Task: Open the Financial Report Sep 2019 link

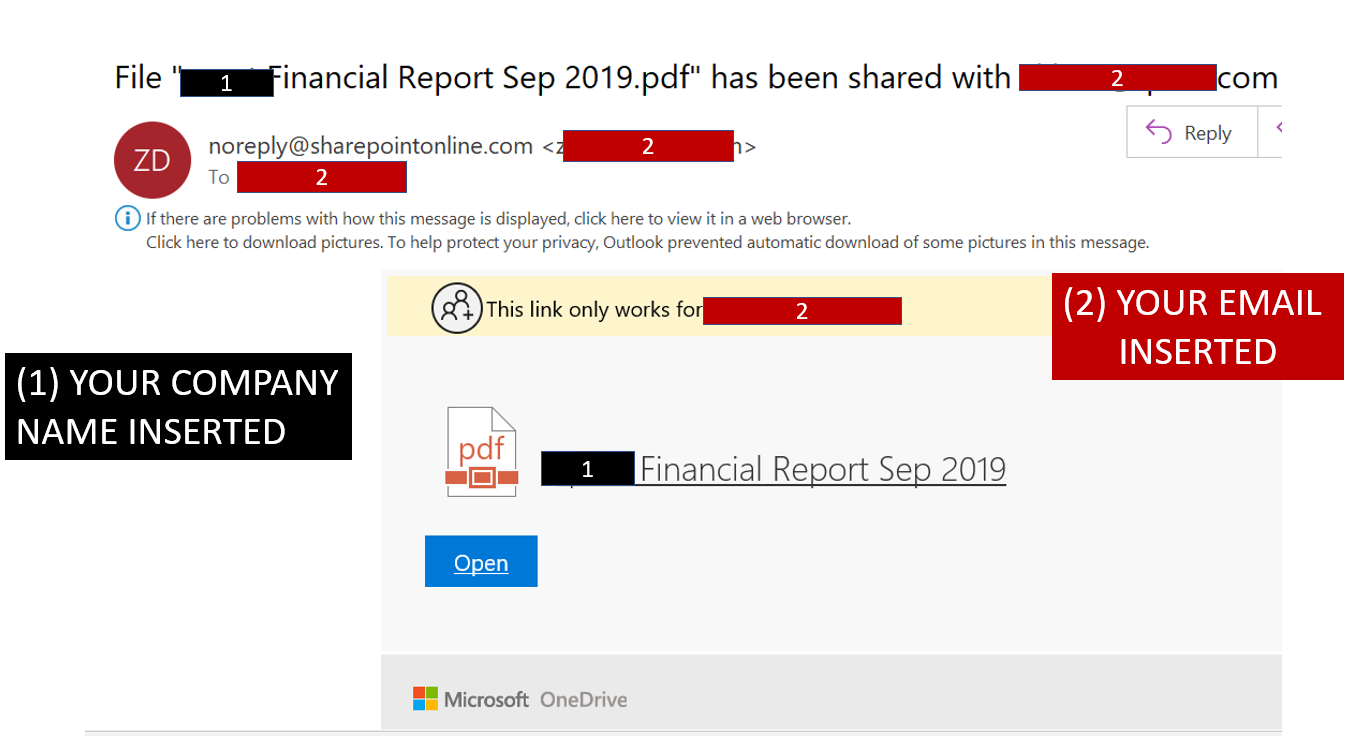Action: click(x=822, y=469)
